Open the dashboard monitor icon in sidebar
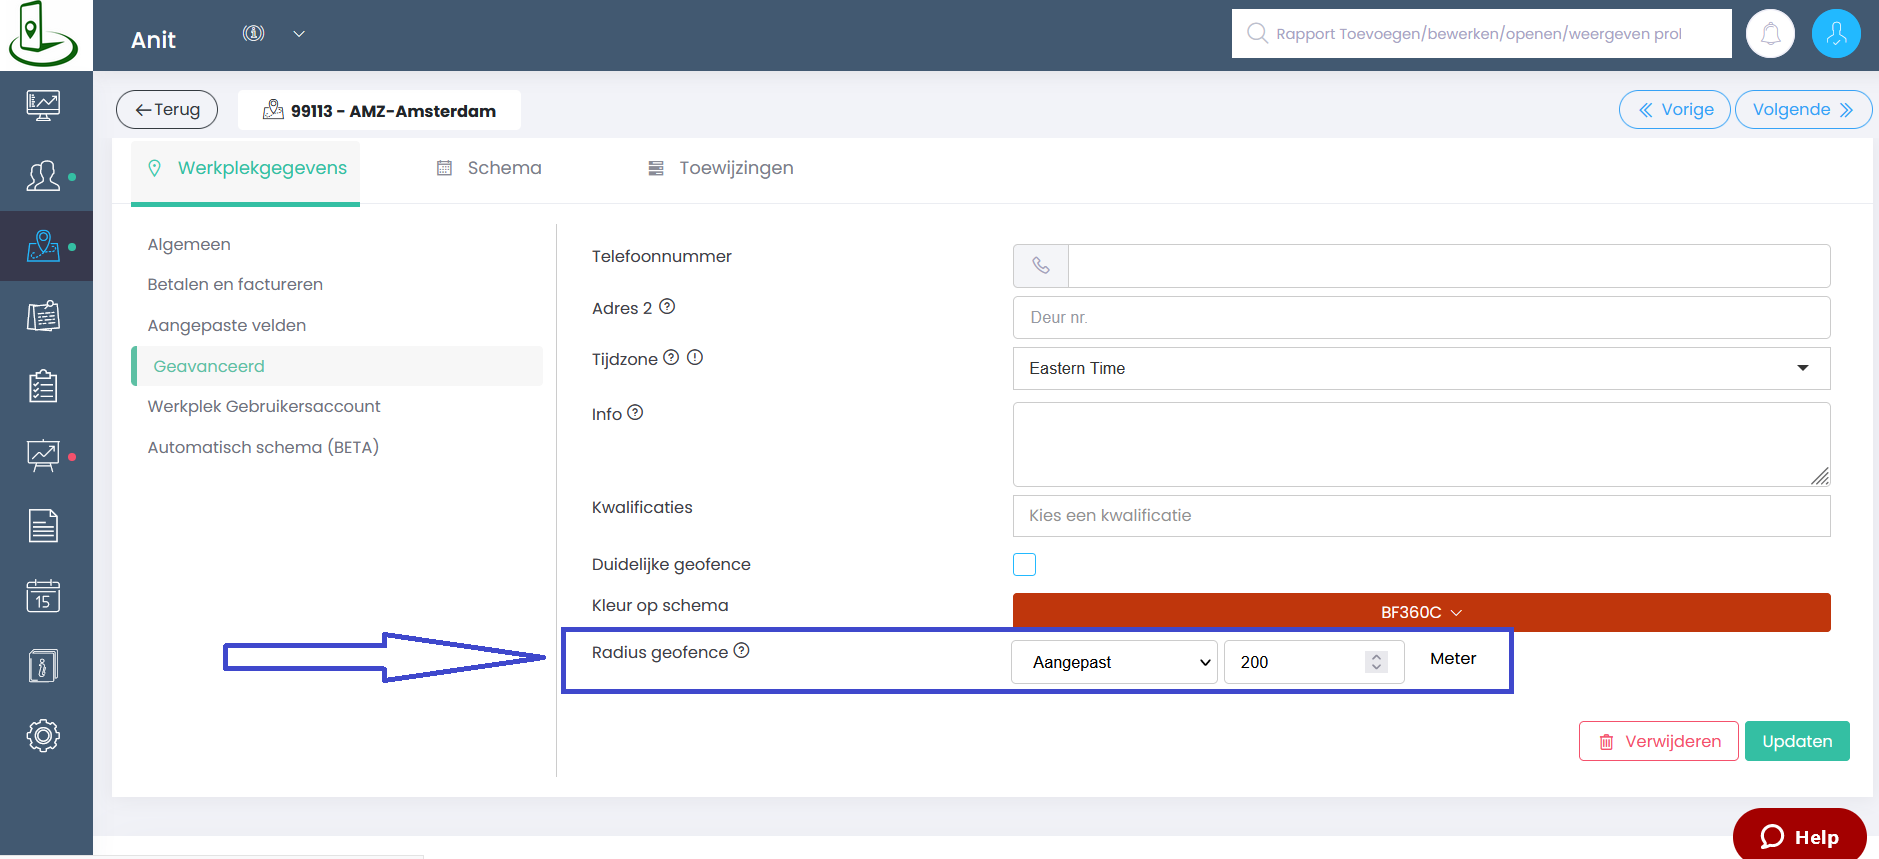Image resolution: width=1879 pixels, height=859 pixels. pyautogui.click(x=43, y=105)
